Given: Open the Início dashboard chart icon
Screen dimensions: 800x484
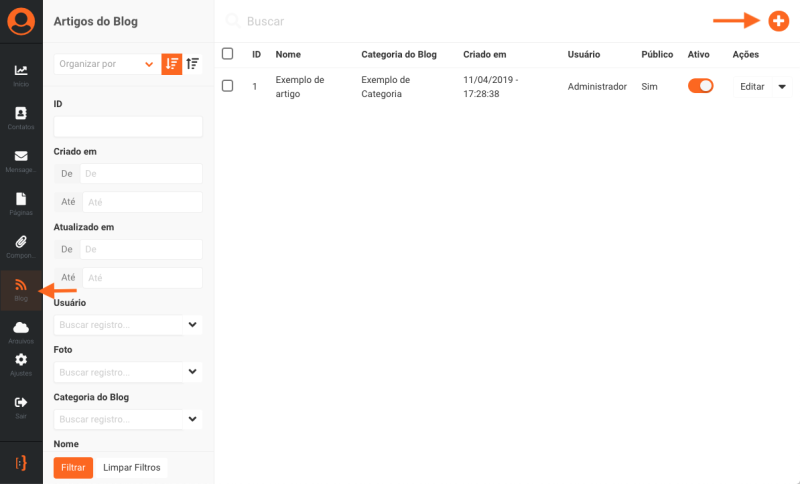Looking at the screenshot, I should (x=21, y=72).
